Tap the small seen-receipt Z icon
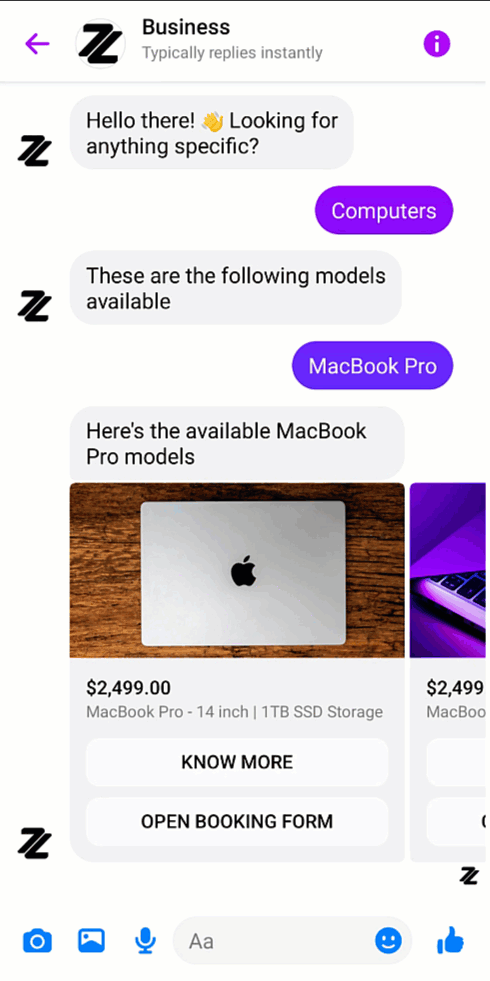This screenshot has width=490, height=981. [469, 875]
